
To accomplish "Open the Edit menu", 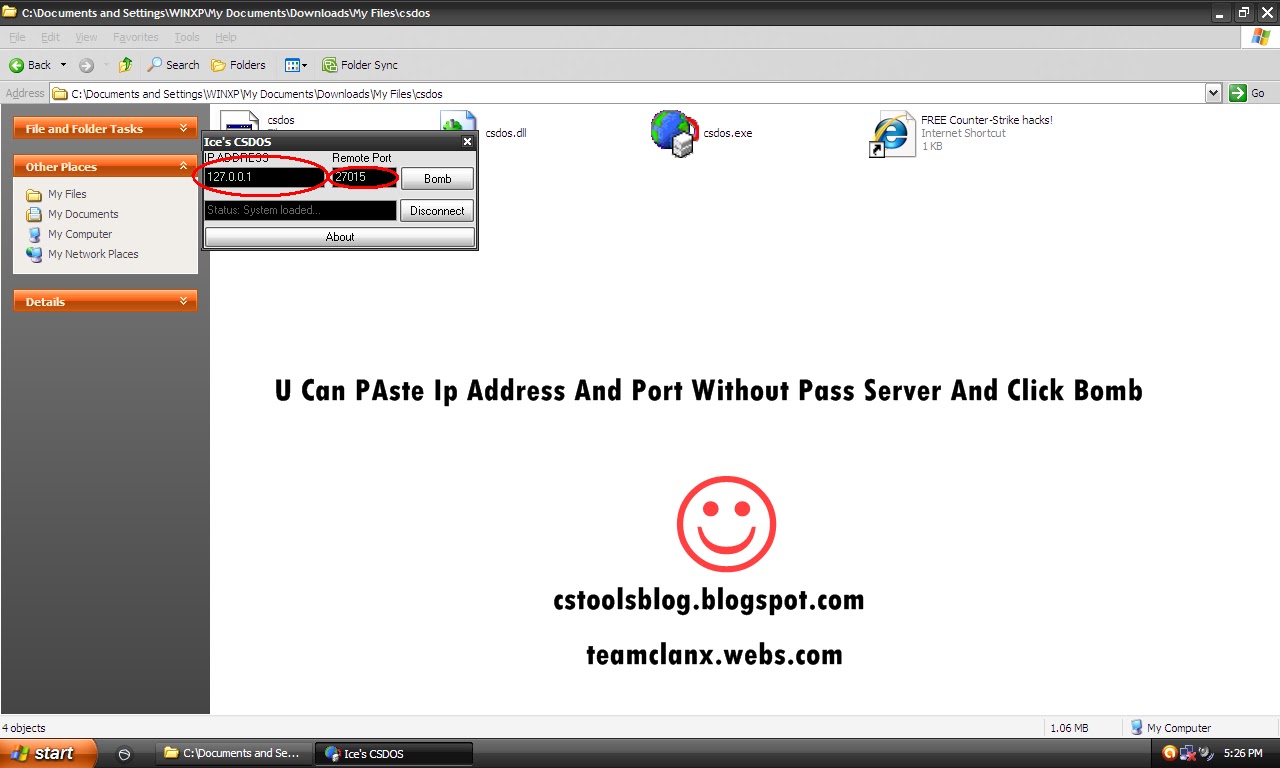I will tap(50, 37).
